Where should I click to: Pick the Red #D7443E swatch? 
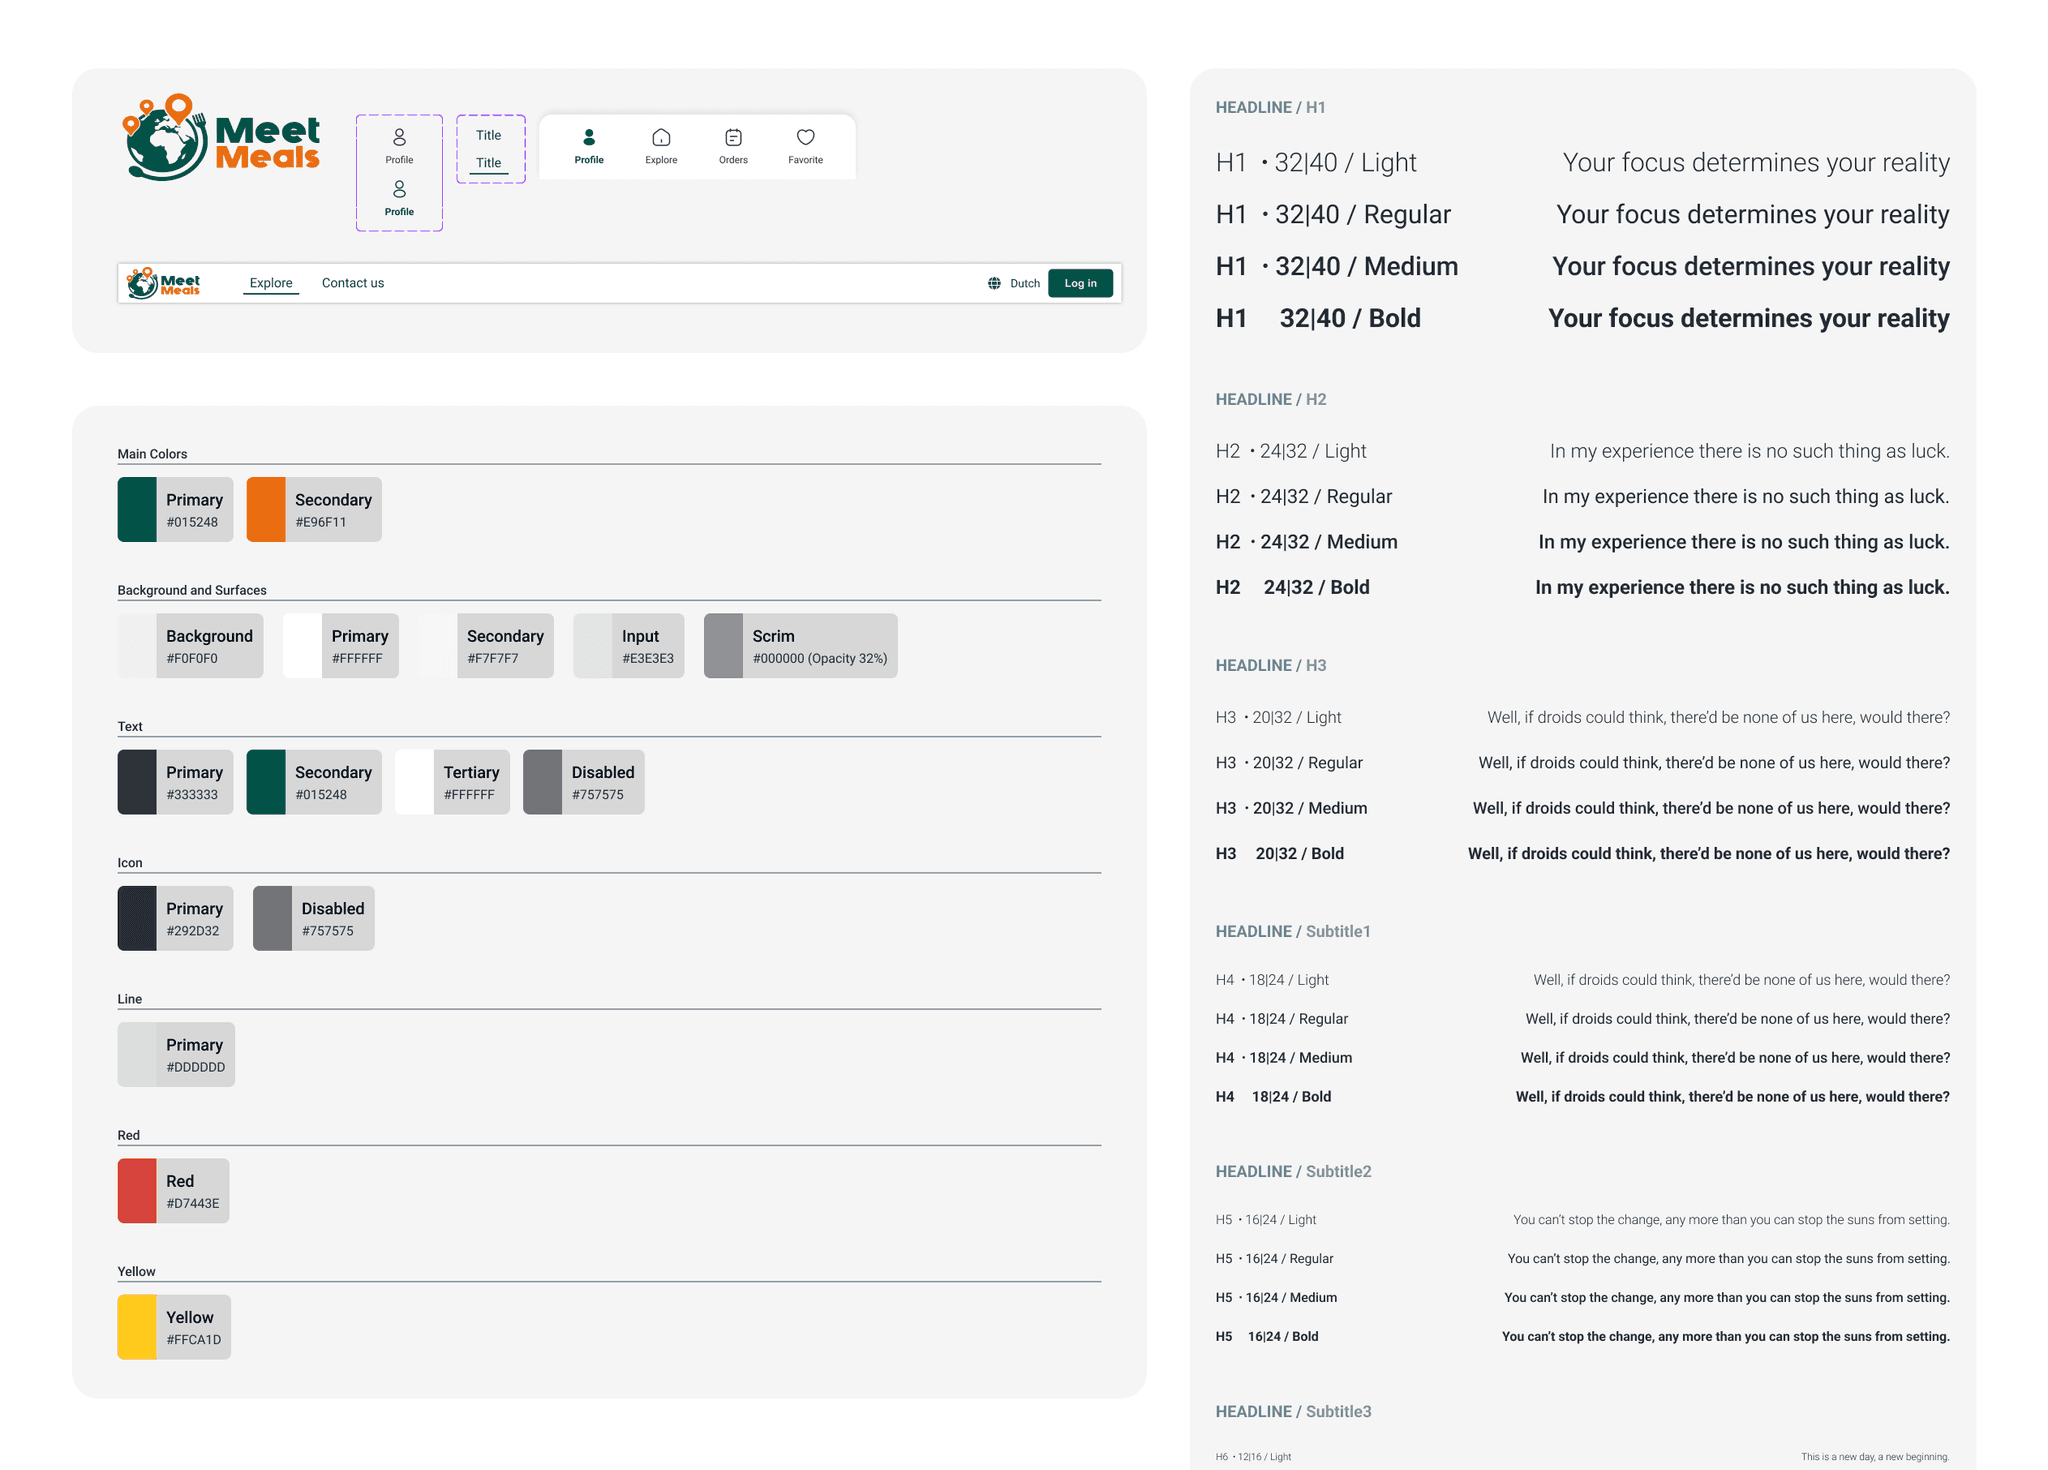coord(137,1190)
